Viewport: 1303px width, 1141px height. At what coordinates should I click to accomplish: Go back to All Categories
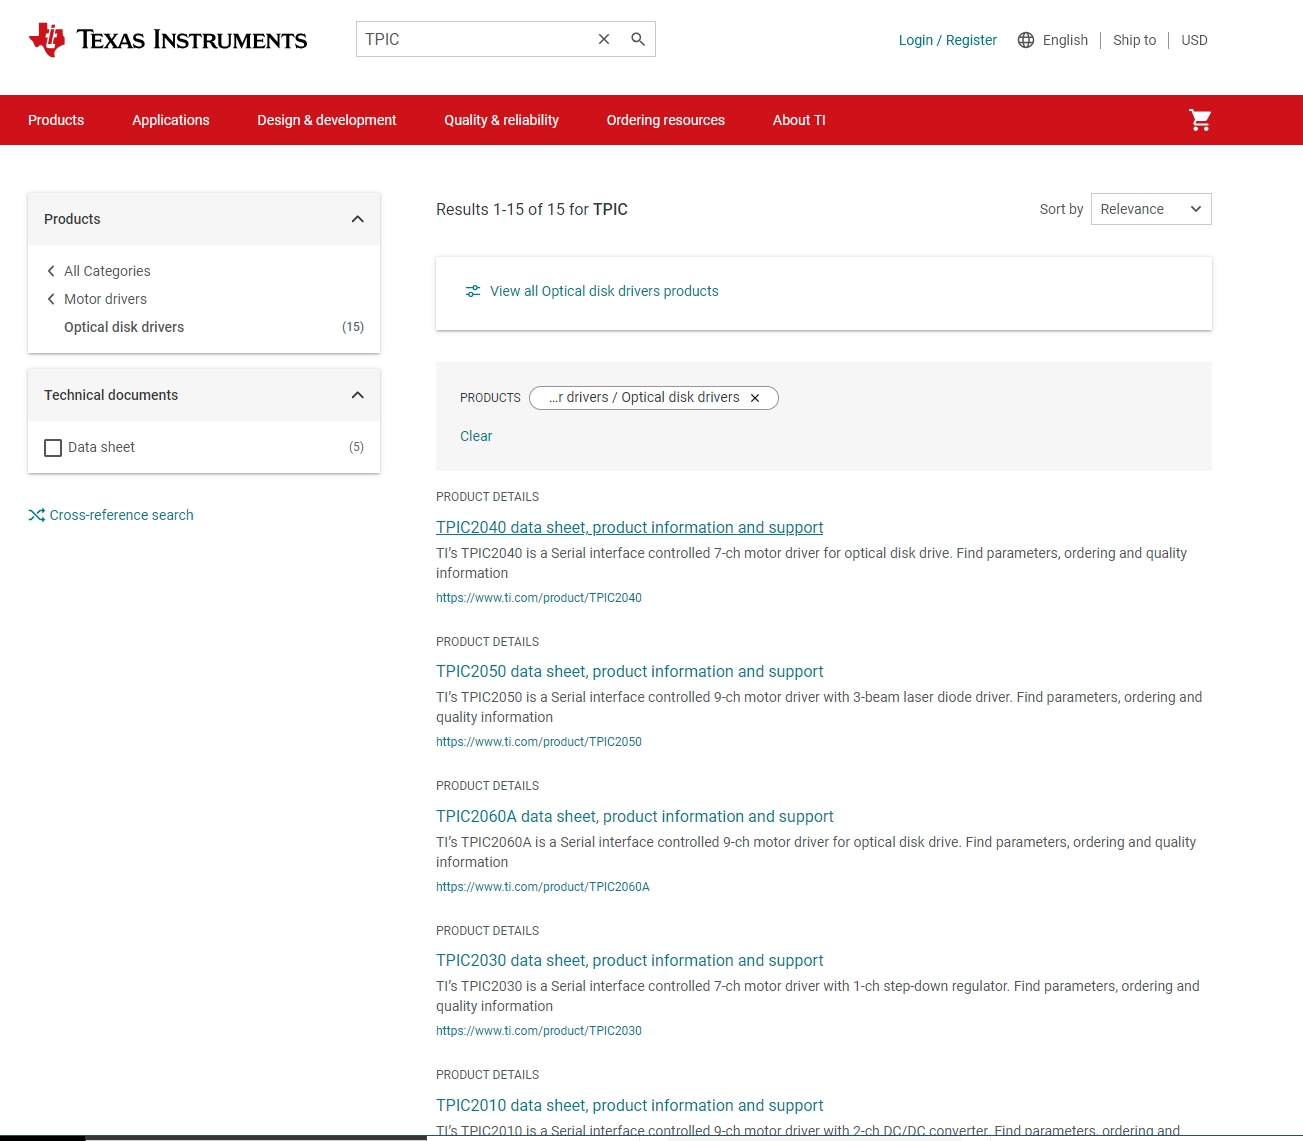pos(107,271)
